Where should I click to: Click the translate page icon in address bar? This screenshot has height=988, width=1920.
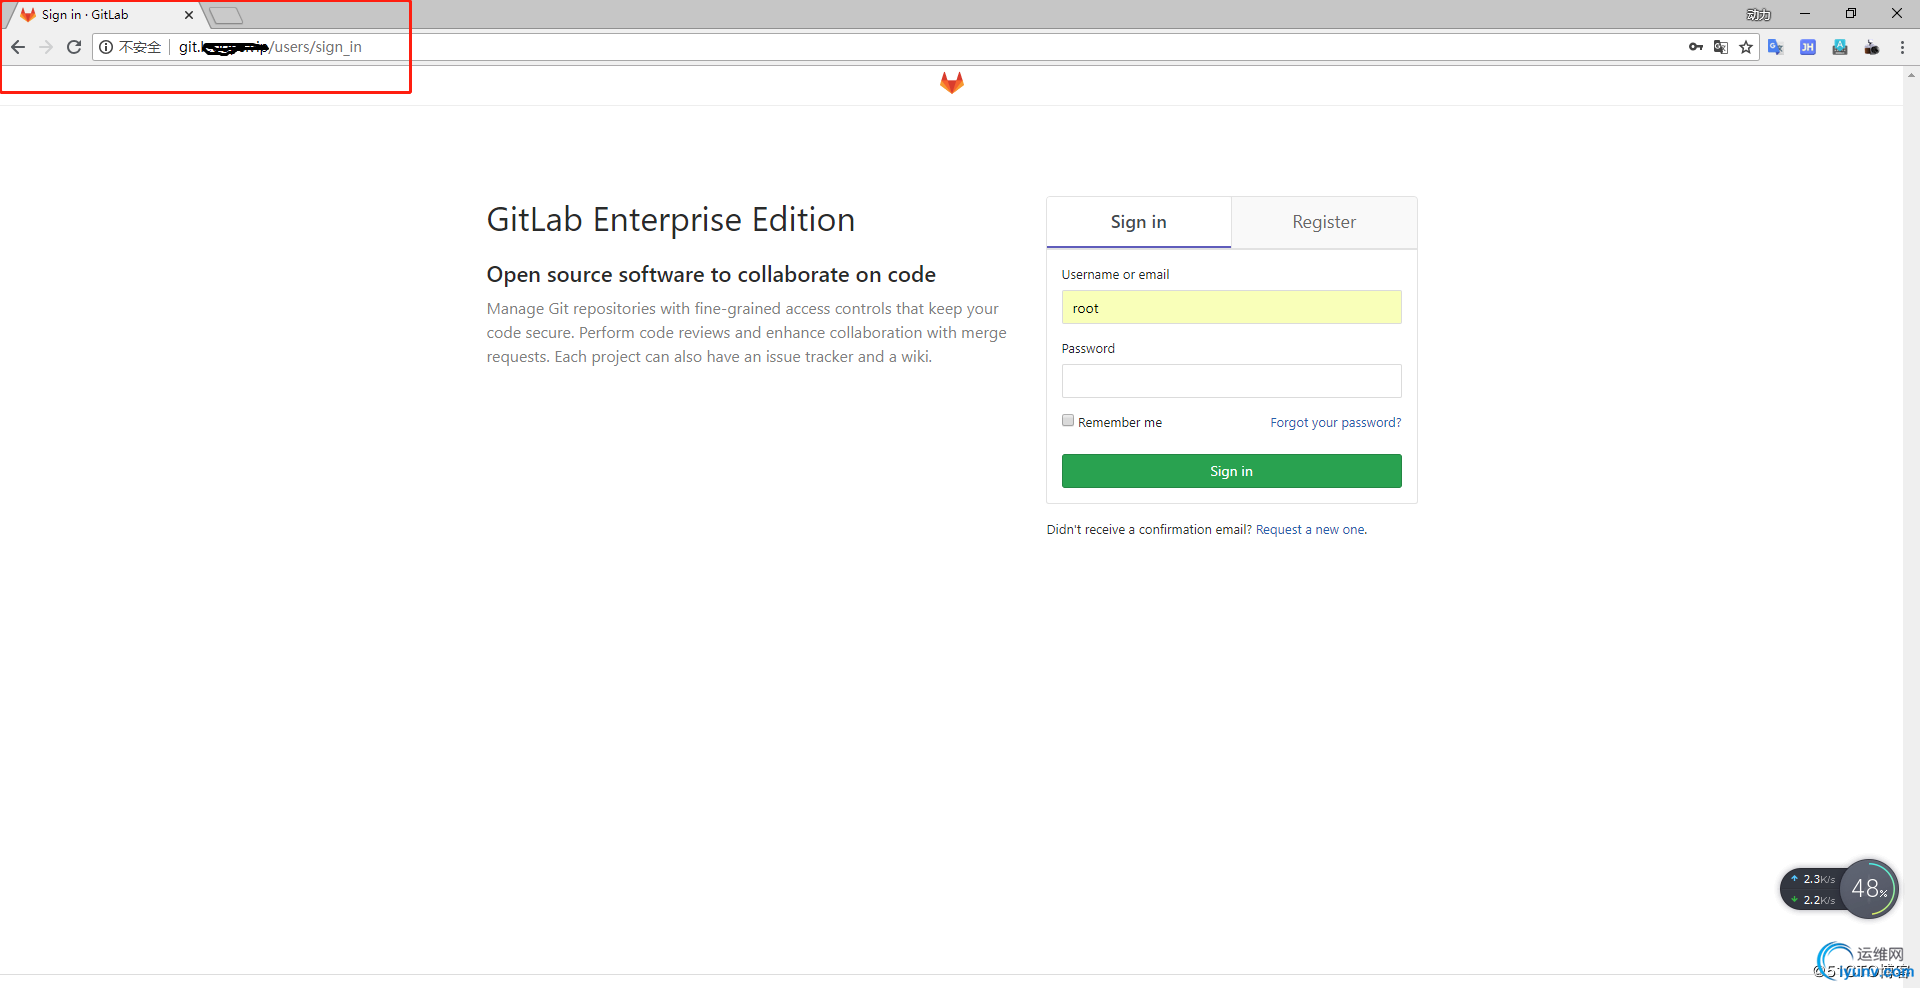click(1721, 47)
